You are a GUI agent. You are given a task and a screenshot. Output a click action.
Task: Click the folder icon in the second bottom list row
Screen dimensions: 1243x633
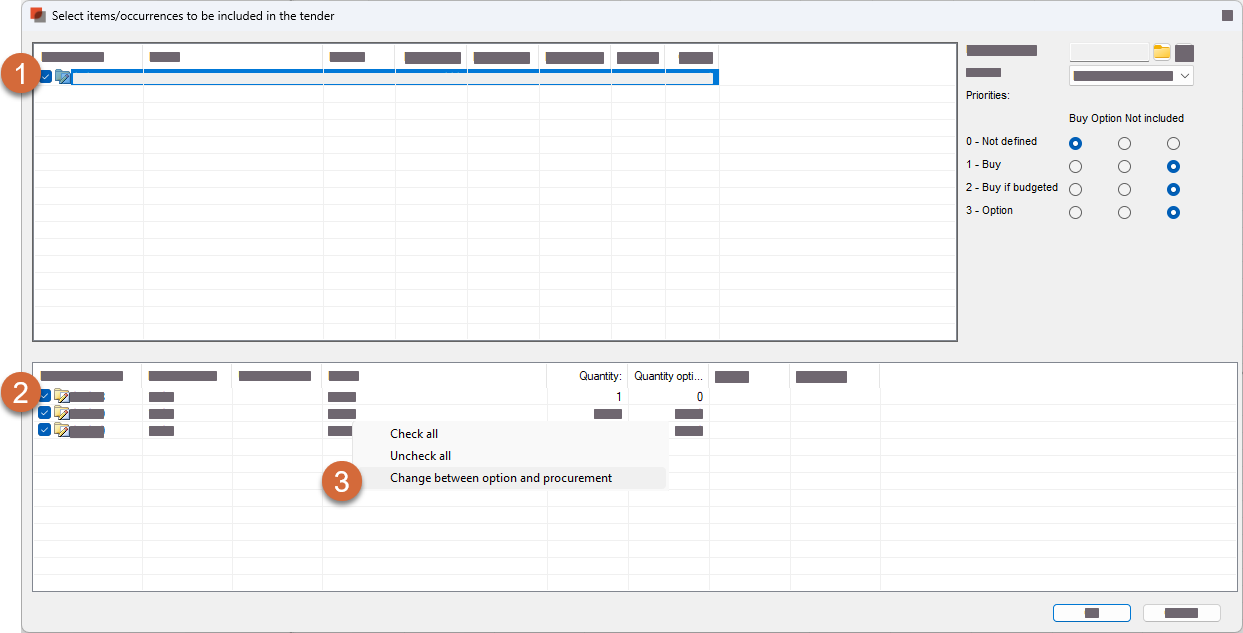coord(62,413)
